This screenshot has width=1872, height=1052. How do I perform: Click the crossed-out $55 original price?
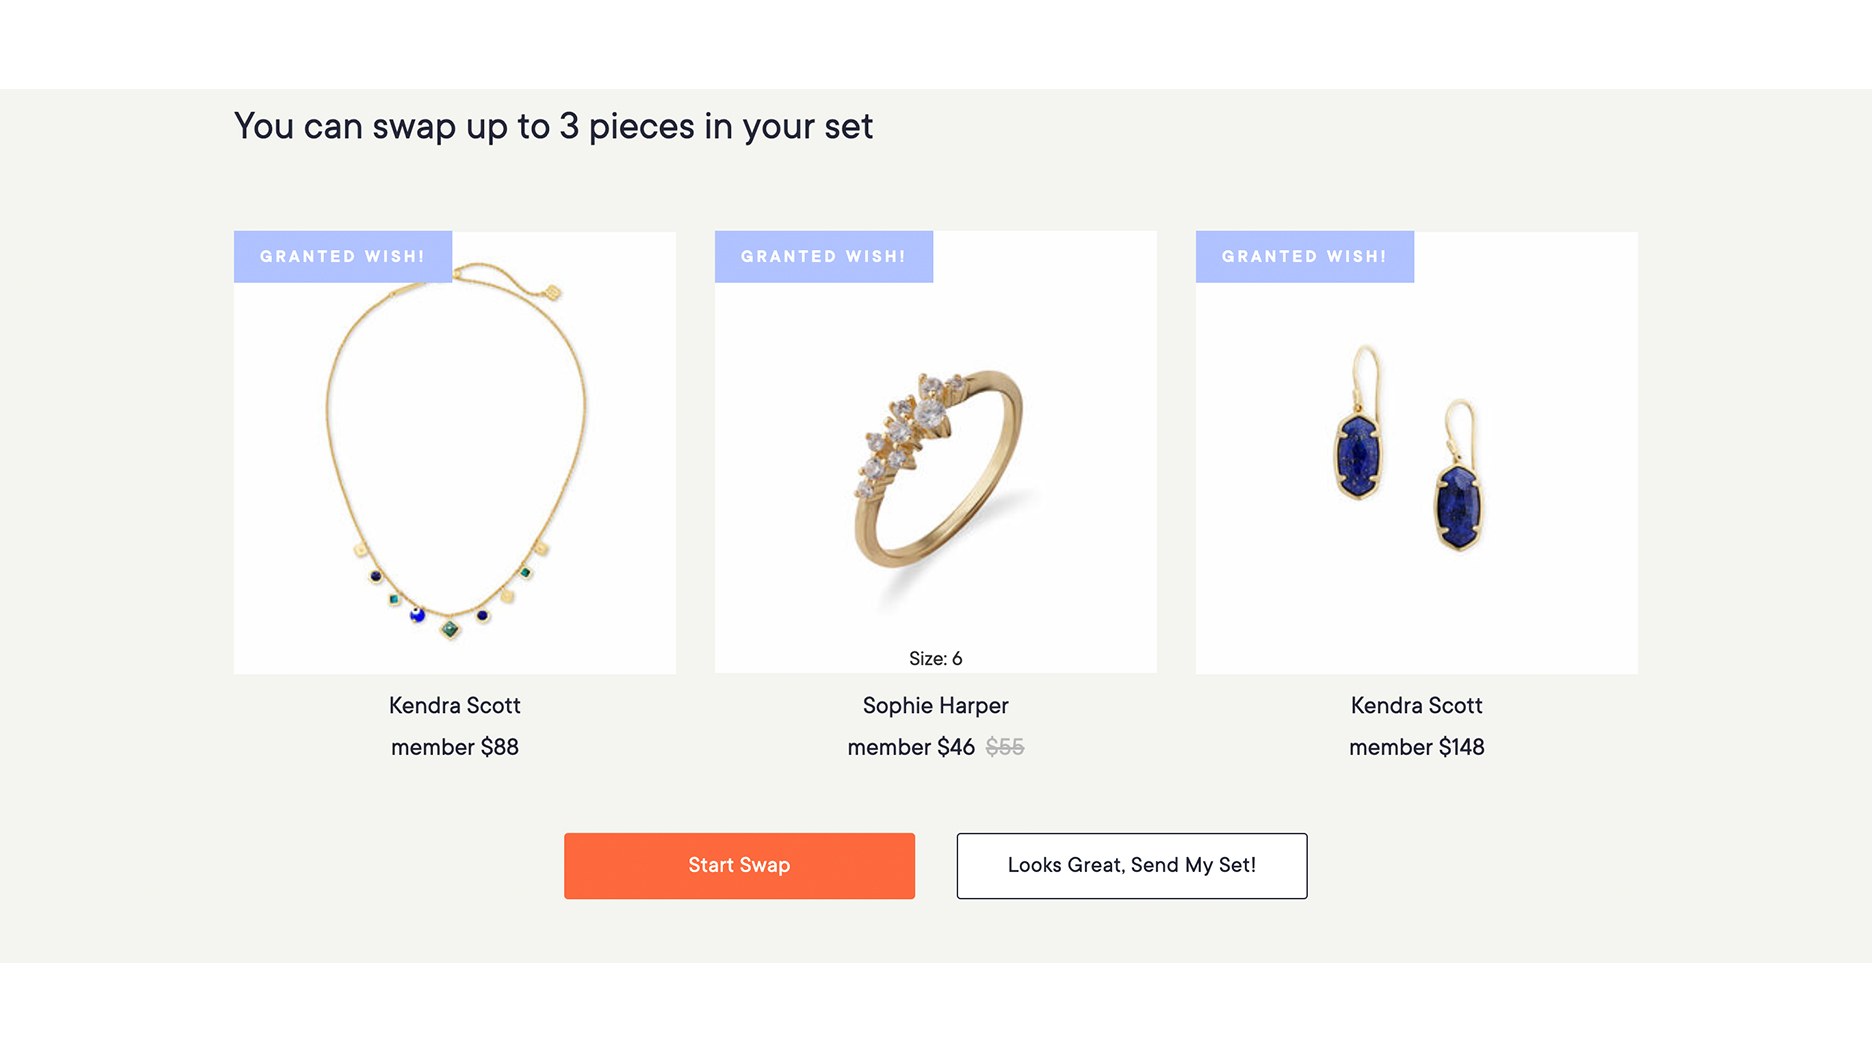pyautogui.click(x=1005, y=748)
